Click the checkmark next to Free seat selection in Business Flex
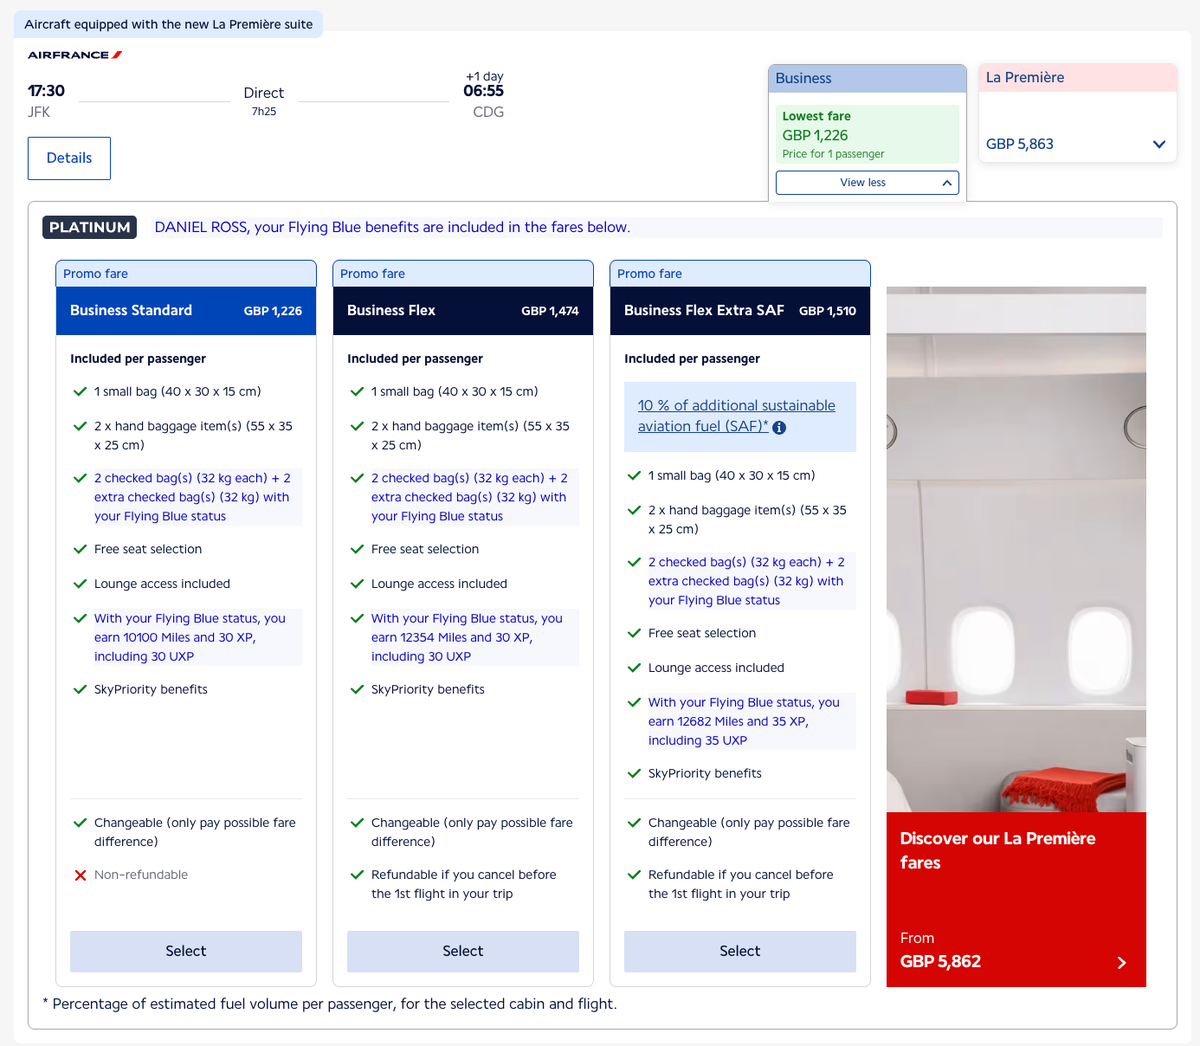Viewport: 1200px width, 1046px height. coord(357,549)
